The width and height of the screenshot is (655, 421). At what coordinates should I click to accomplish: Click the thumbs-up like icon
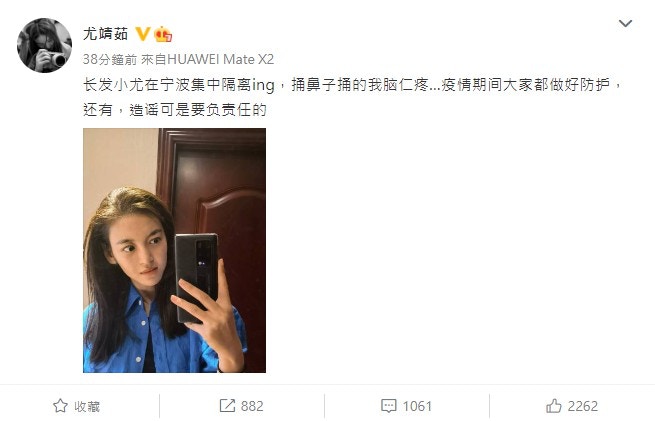[x=554, y=406]
